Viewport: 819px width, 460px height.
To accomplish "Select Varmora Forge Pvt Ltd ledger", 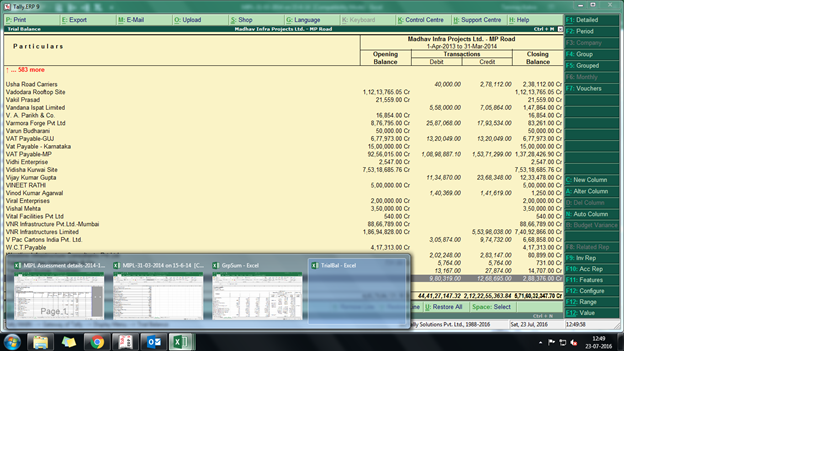I will 284,123.
